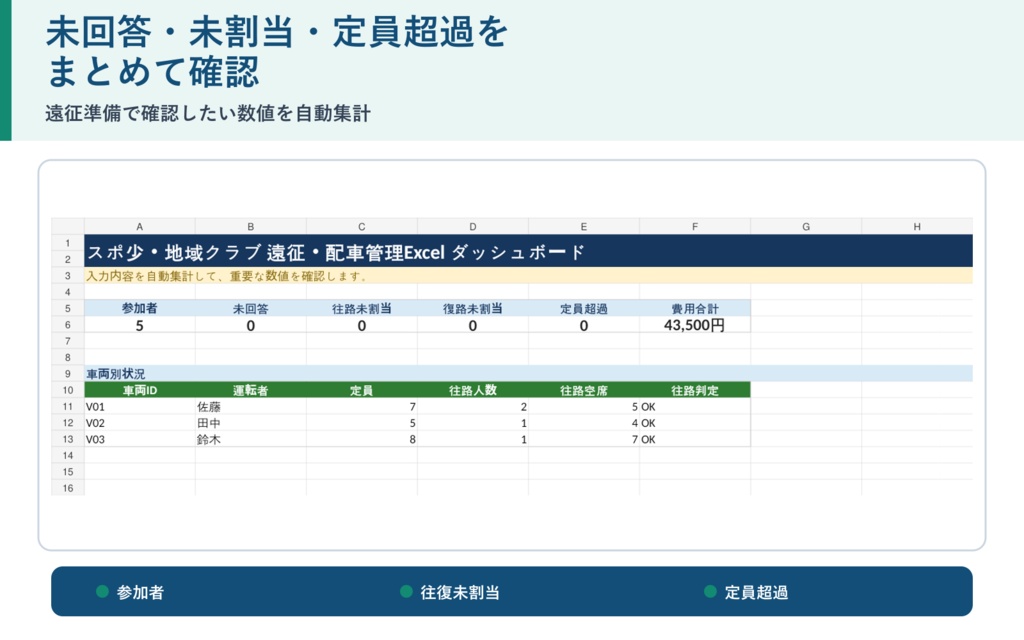Click the 往路空席 value 5 for V01
1024x640 pixels.
pyautogui.click(x=584, y=406)
